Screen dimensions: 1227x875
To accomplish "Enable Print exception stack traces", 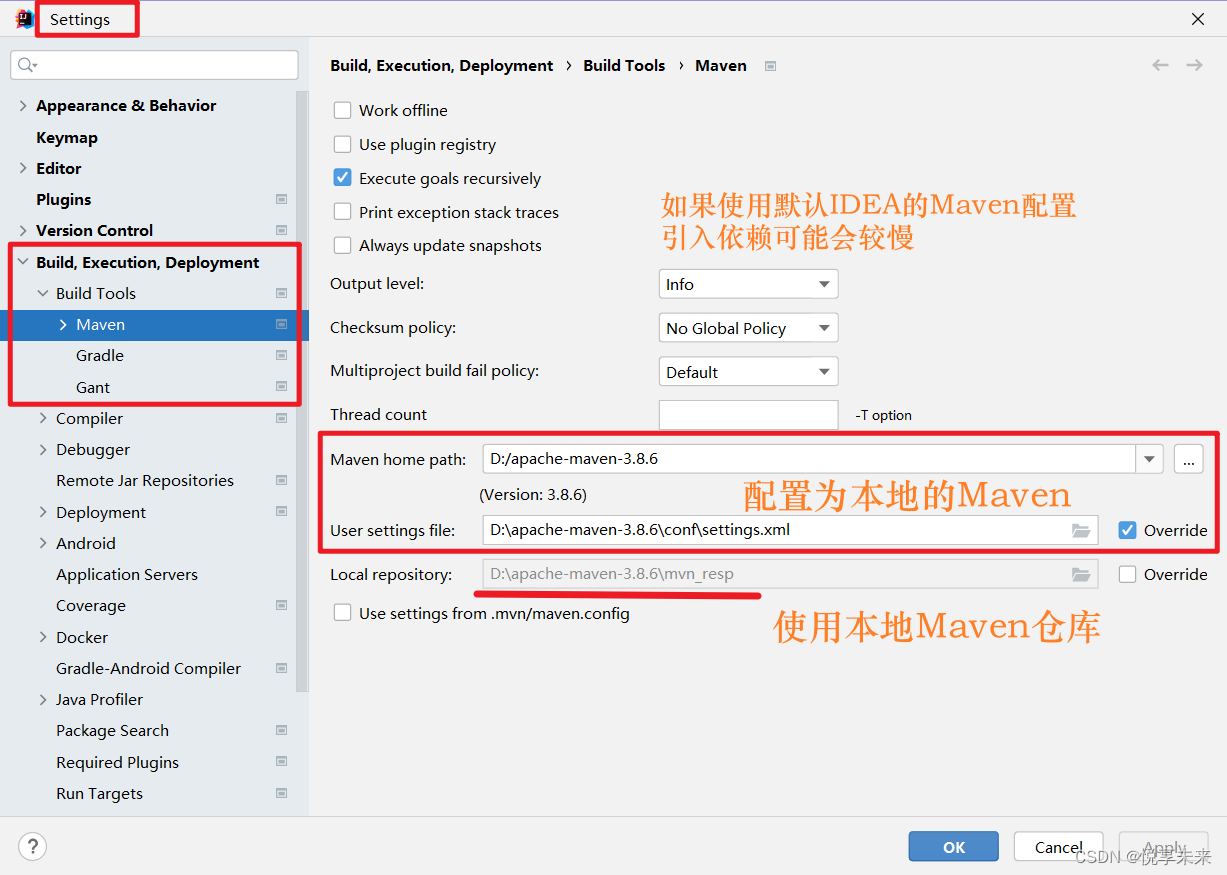I will [x=343, y=212].
